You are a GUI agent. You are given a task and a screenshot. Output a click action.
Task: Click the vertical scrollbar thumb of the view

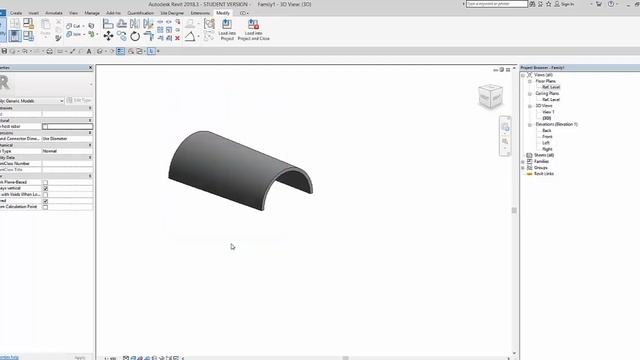pos(514,210)
